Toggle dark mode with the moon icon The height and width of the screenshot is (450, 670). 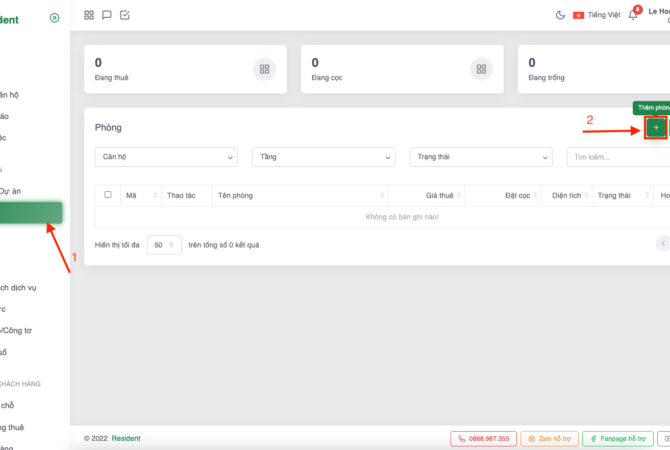point(560,15)
